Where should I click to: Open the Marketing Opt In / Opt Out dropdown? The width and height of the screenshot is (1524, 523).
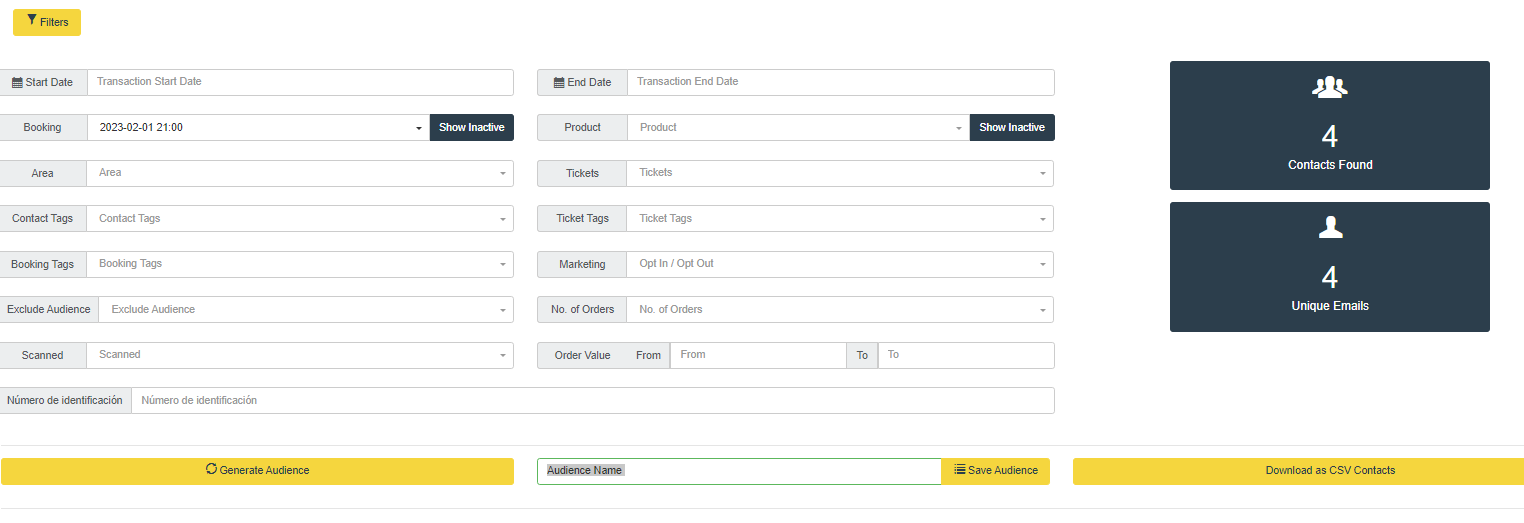(840, 264)
